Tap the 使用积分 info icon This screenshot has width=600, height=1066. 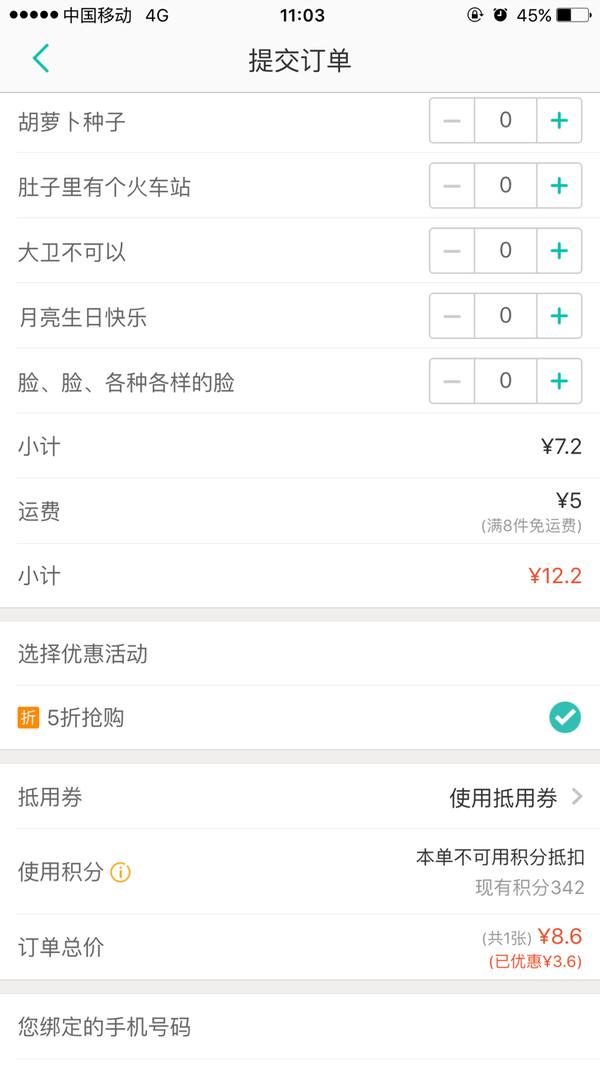tap(120, 872)
